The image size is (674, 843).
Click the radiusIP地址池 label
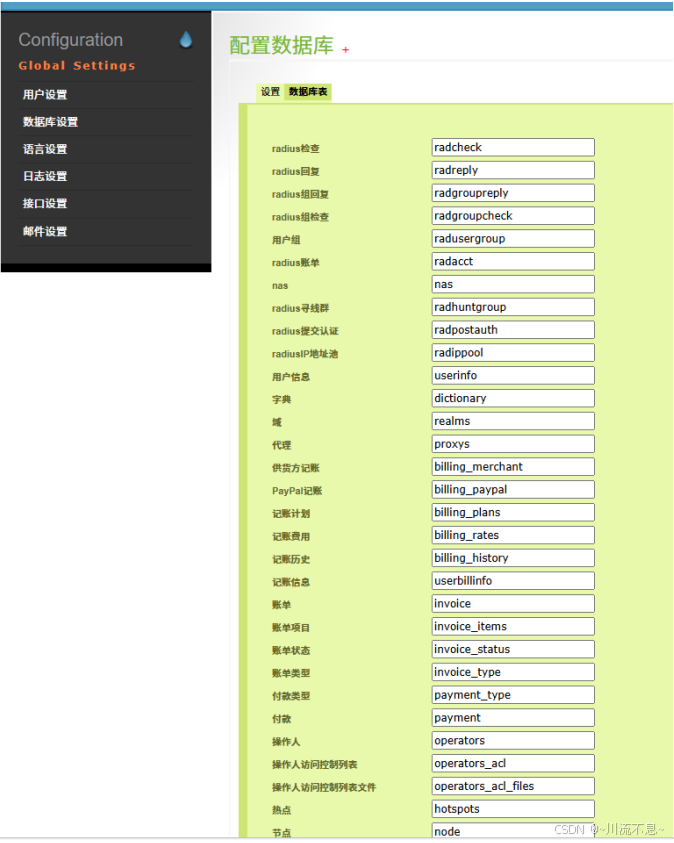tap(305, 354)
